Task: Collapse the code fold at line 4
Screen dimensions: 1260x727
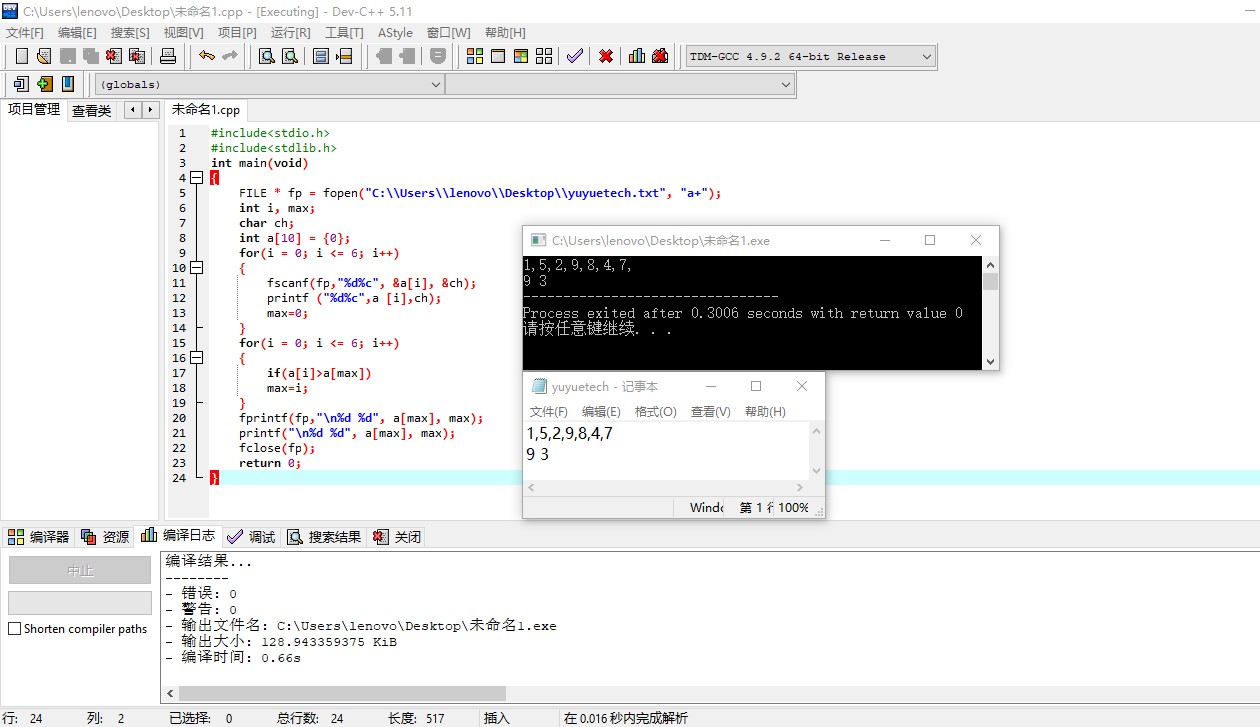Action: [197, 178]
